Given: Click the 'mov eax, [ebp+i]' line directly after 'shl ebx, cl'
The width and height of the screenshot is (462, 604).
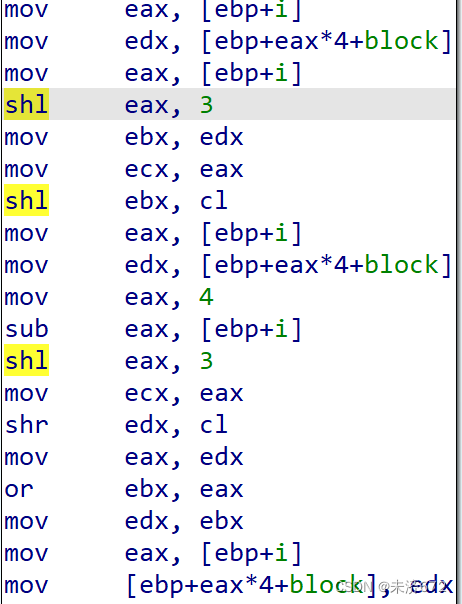Looking at the screenshot, I should pos(153,233).
